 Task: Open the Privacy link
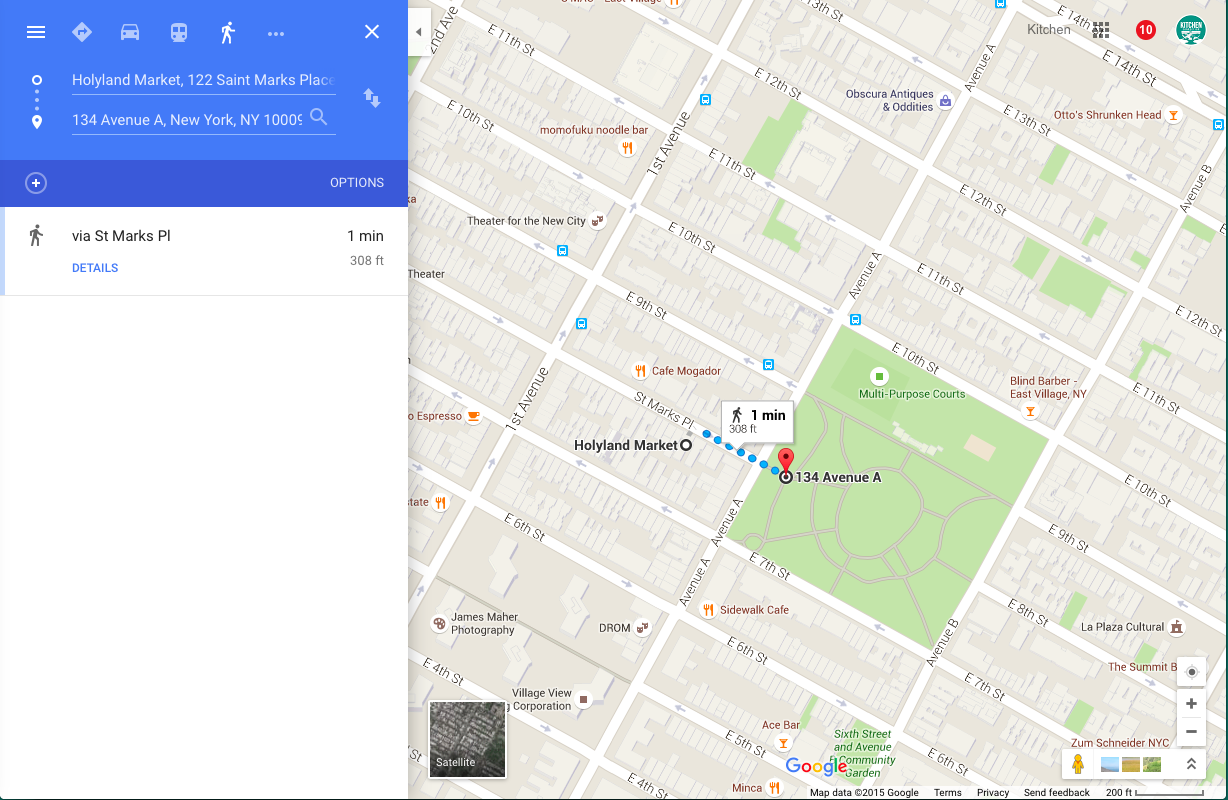click(x=993, y=793)
